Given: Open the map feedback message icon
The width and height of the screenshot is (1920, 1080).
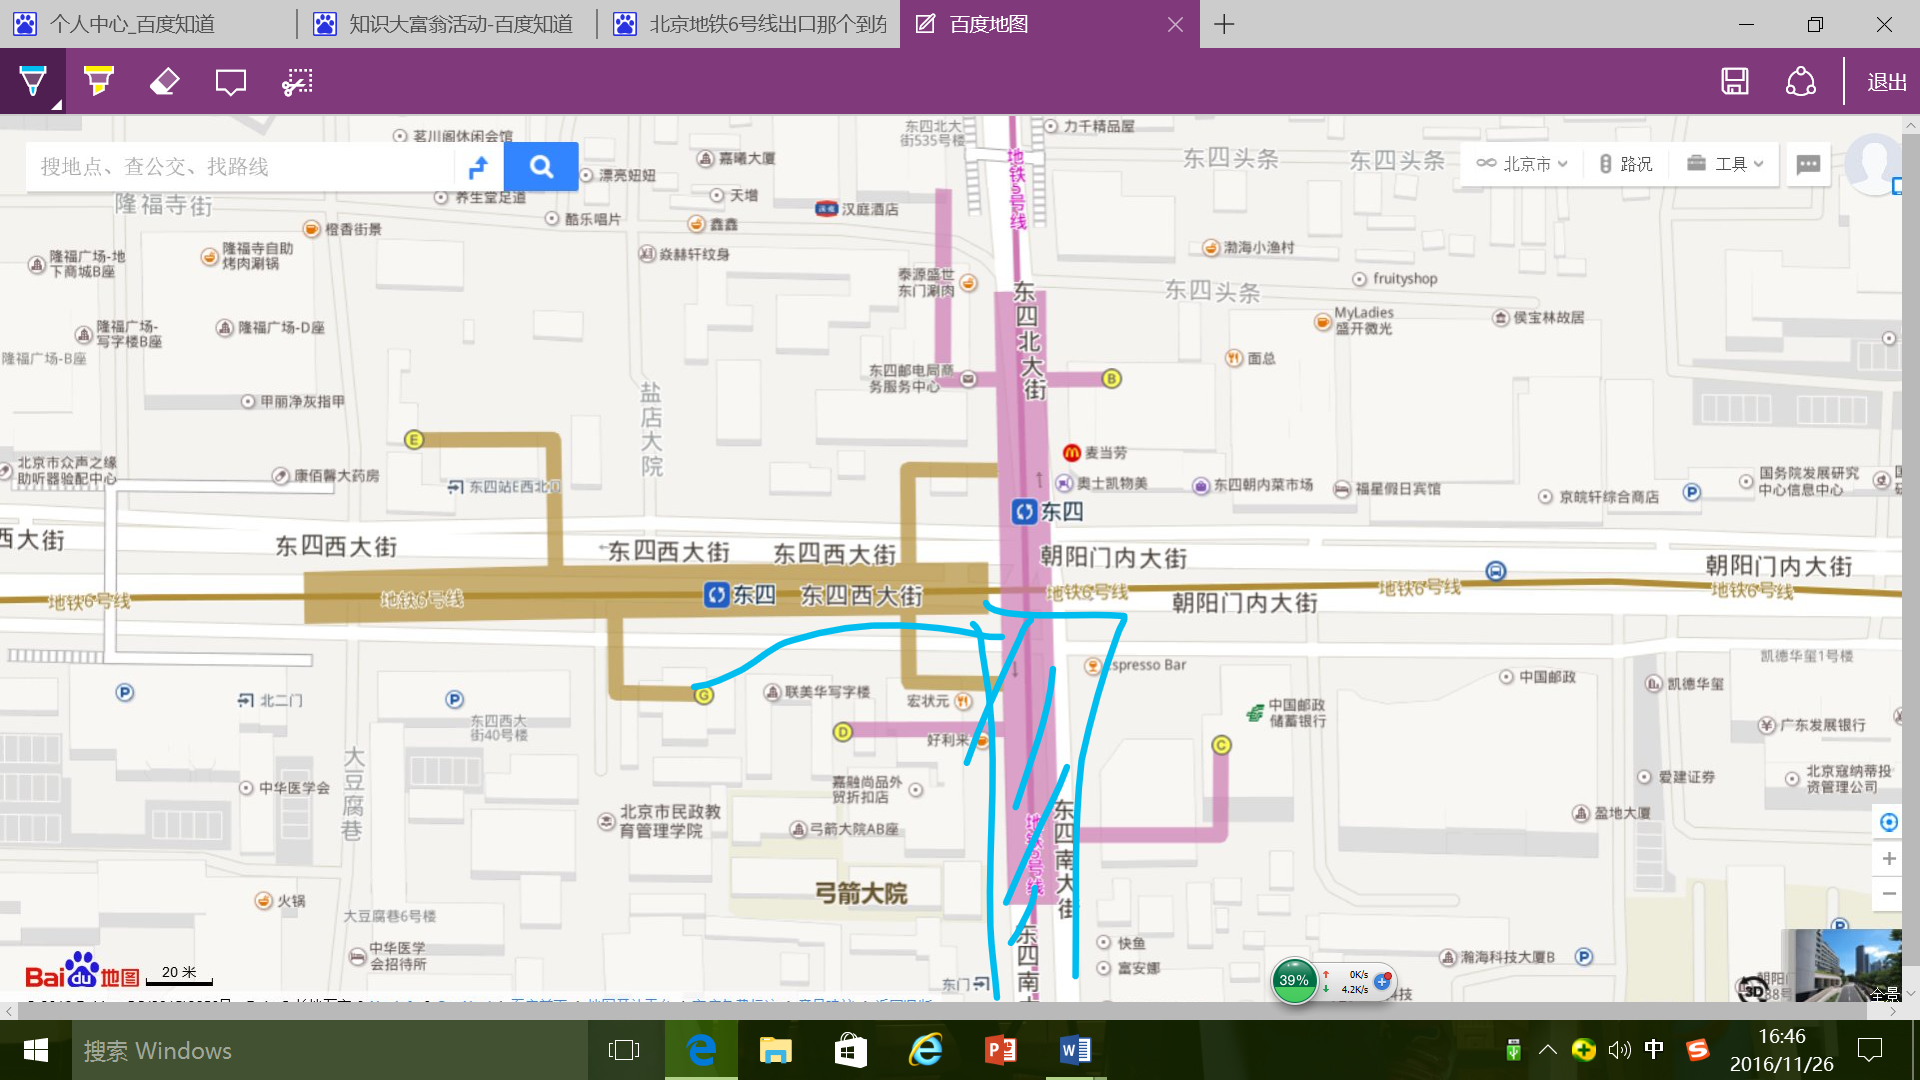Looking at the screenshot, I should 1808,165.
